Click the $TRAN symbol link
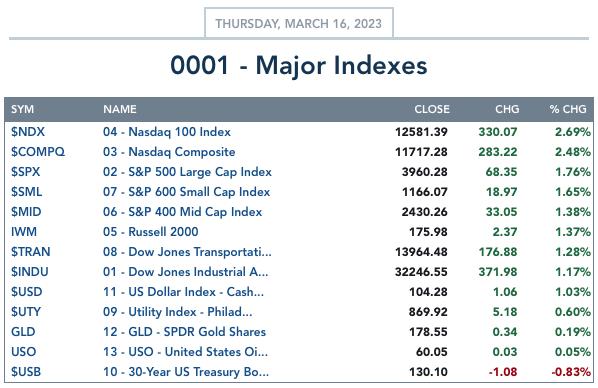 click(31, 252)
